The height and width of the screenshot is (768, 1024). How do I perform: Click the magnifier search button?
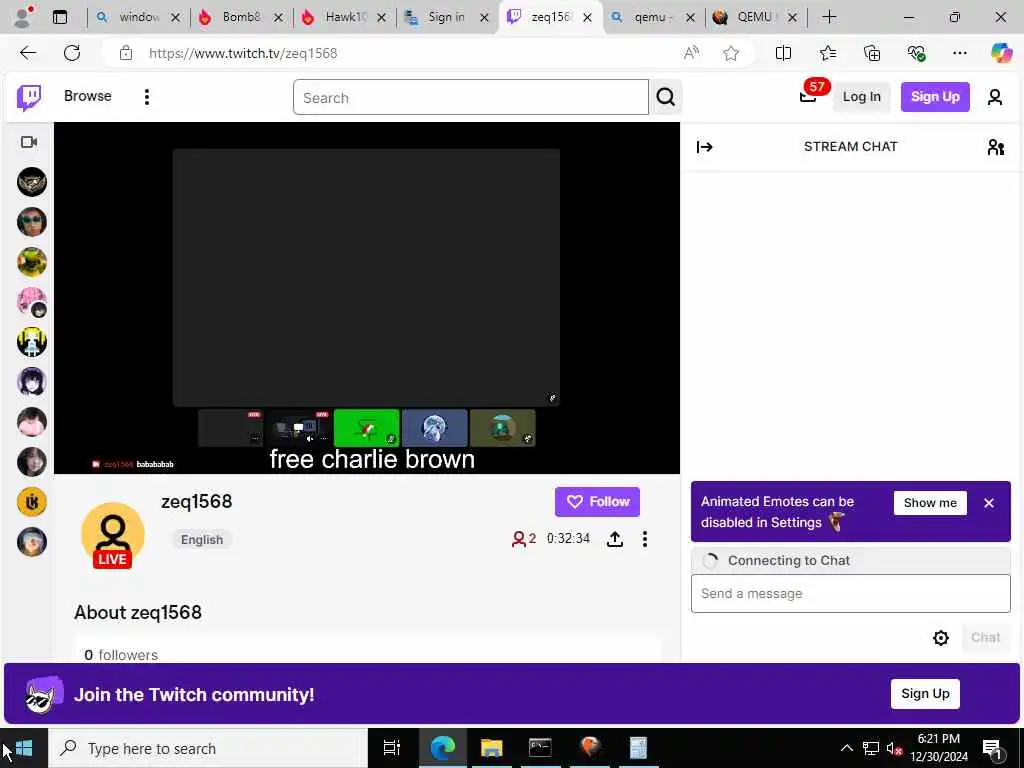665,97
